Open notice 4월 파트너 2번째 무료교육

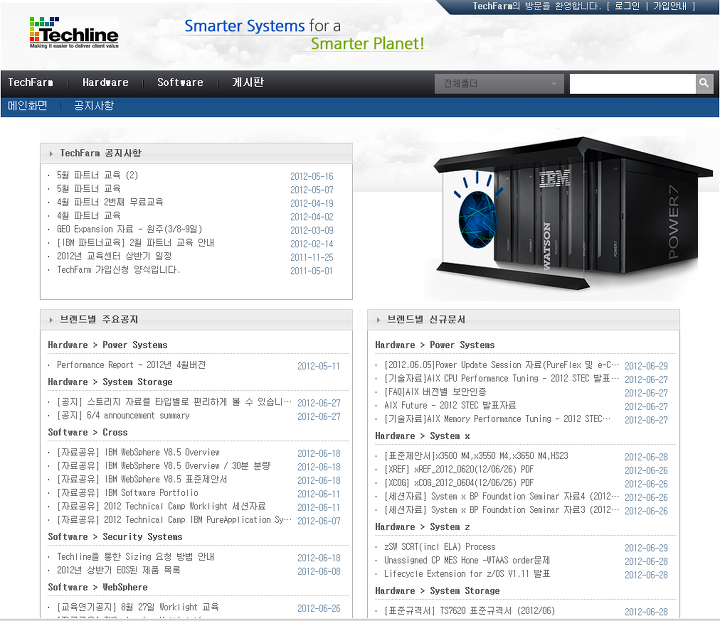[x=110, y=202]
